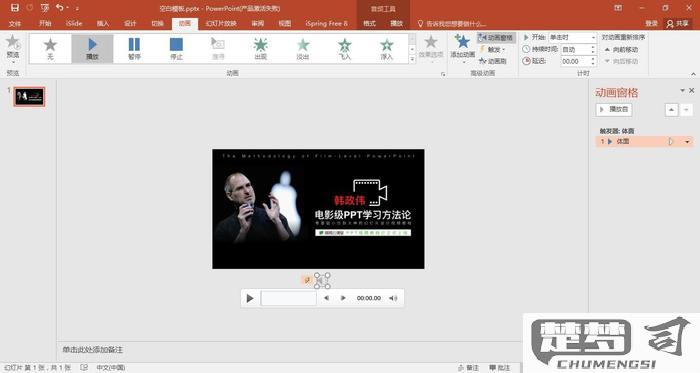Open the 播放 (Playback) audio tools tab
Image resolution: width=700 pixels, height=373 pixels.
tap(396, 23)
